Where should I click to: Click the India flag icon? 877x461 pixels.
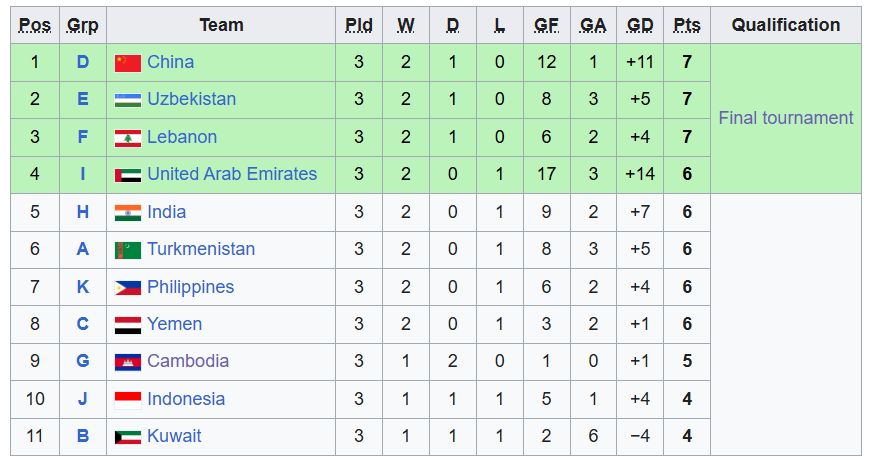pyautogui.click(x=128, y=213)
